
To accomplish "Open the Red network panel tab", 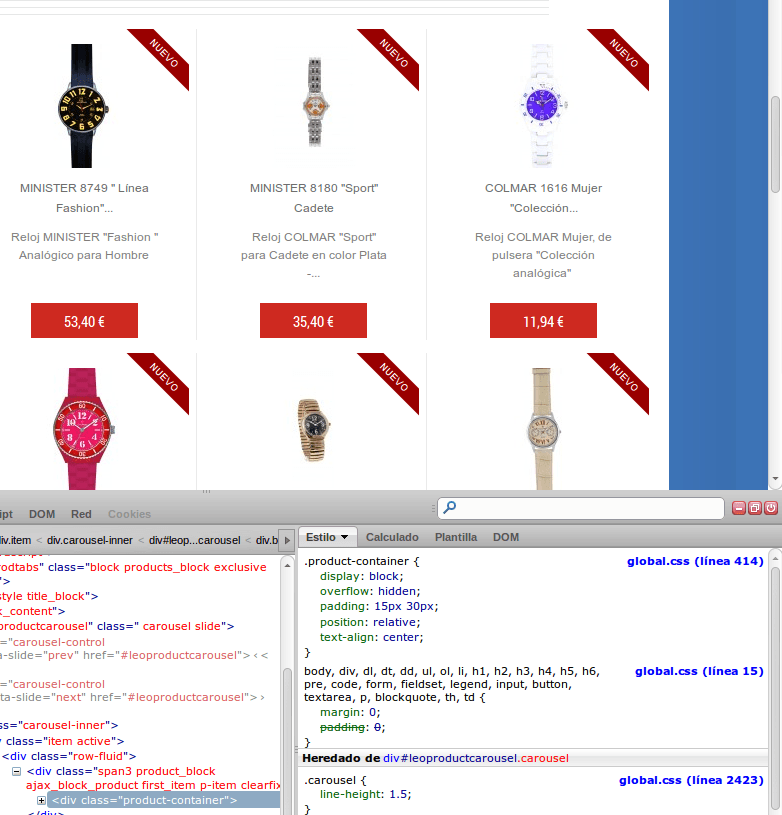I will tap(81, 514).
